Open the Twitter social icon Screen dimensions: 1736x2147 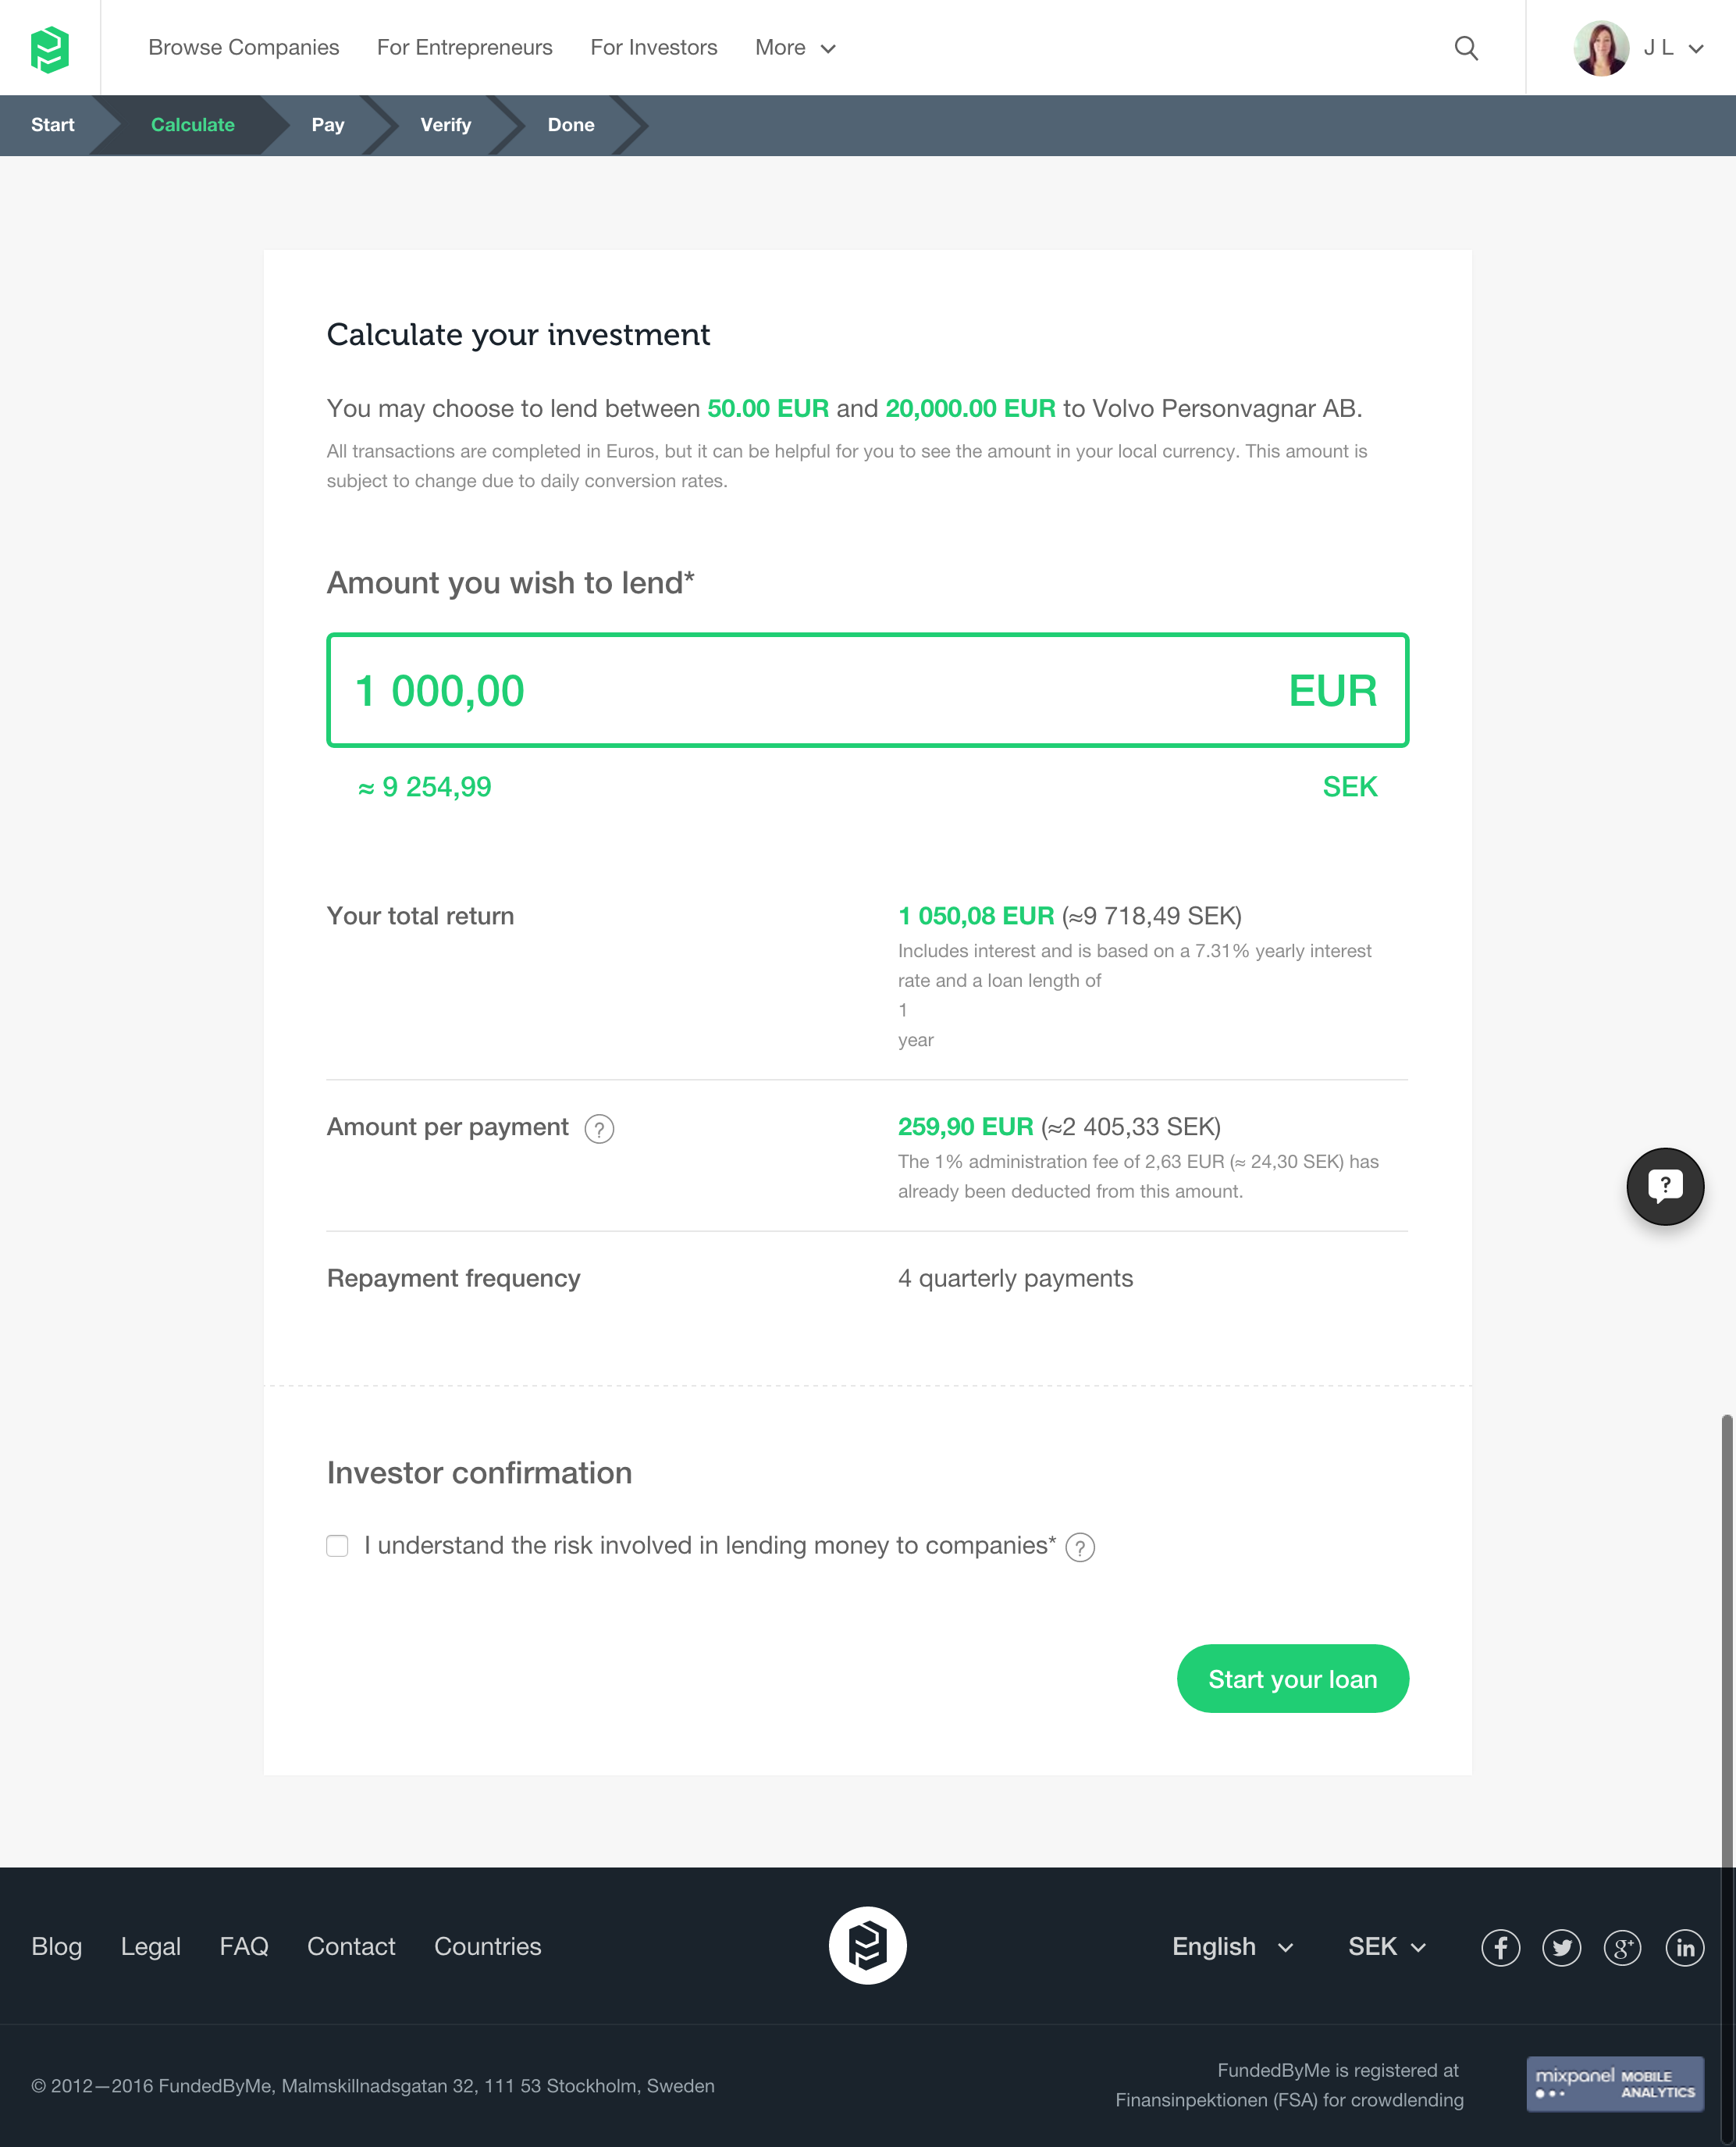click(1561, 1947)
